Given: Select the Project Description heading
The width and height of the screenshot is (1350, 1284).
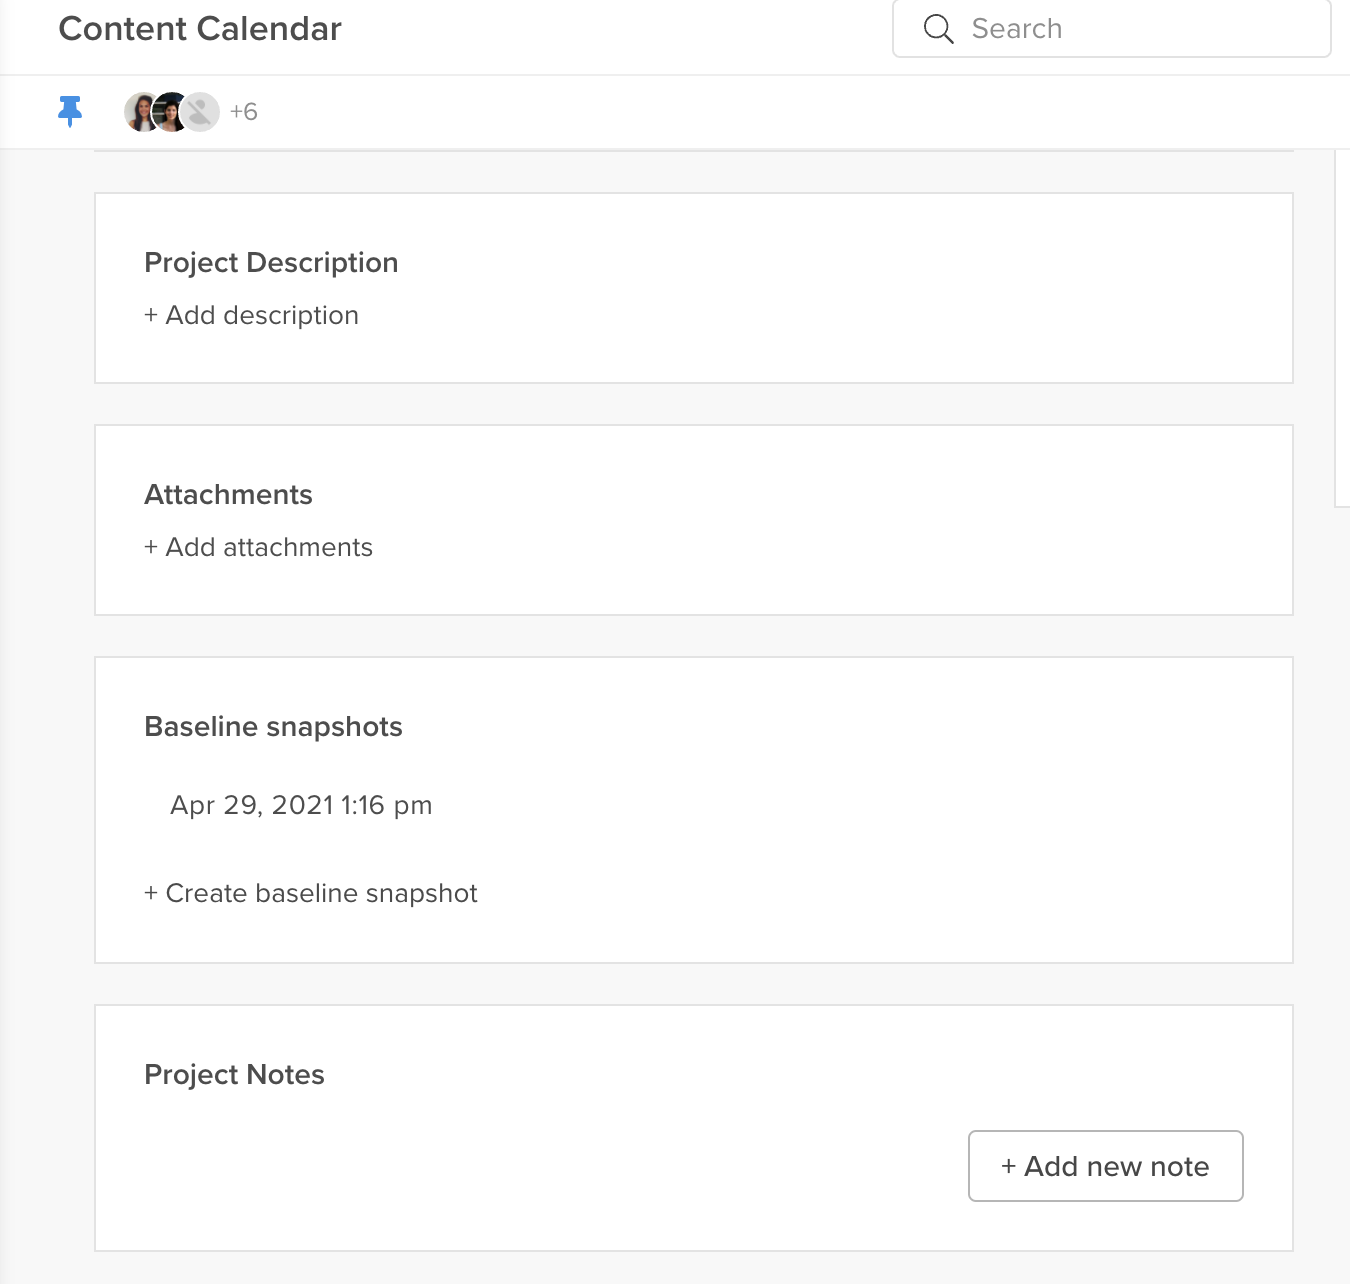Looking at the screenshot, I should pyautogui.click(x=271, y=262).
